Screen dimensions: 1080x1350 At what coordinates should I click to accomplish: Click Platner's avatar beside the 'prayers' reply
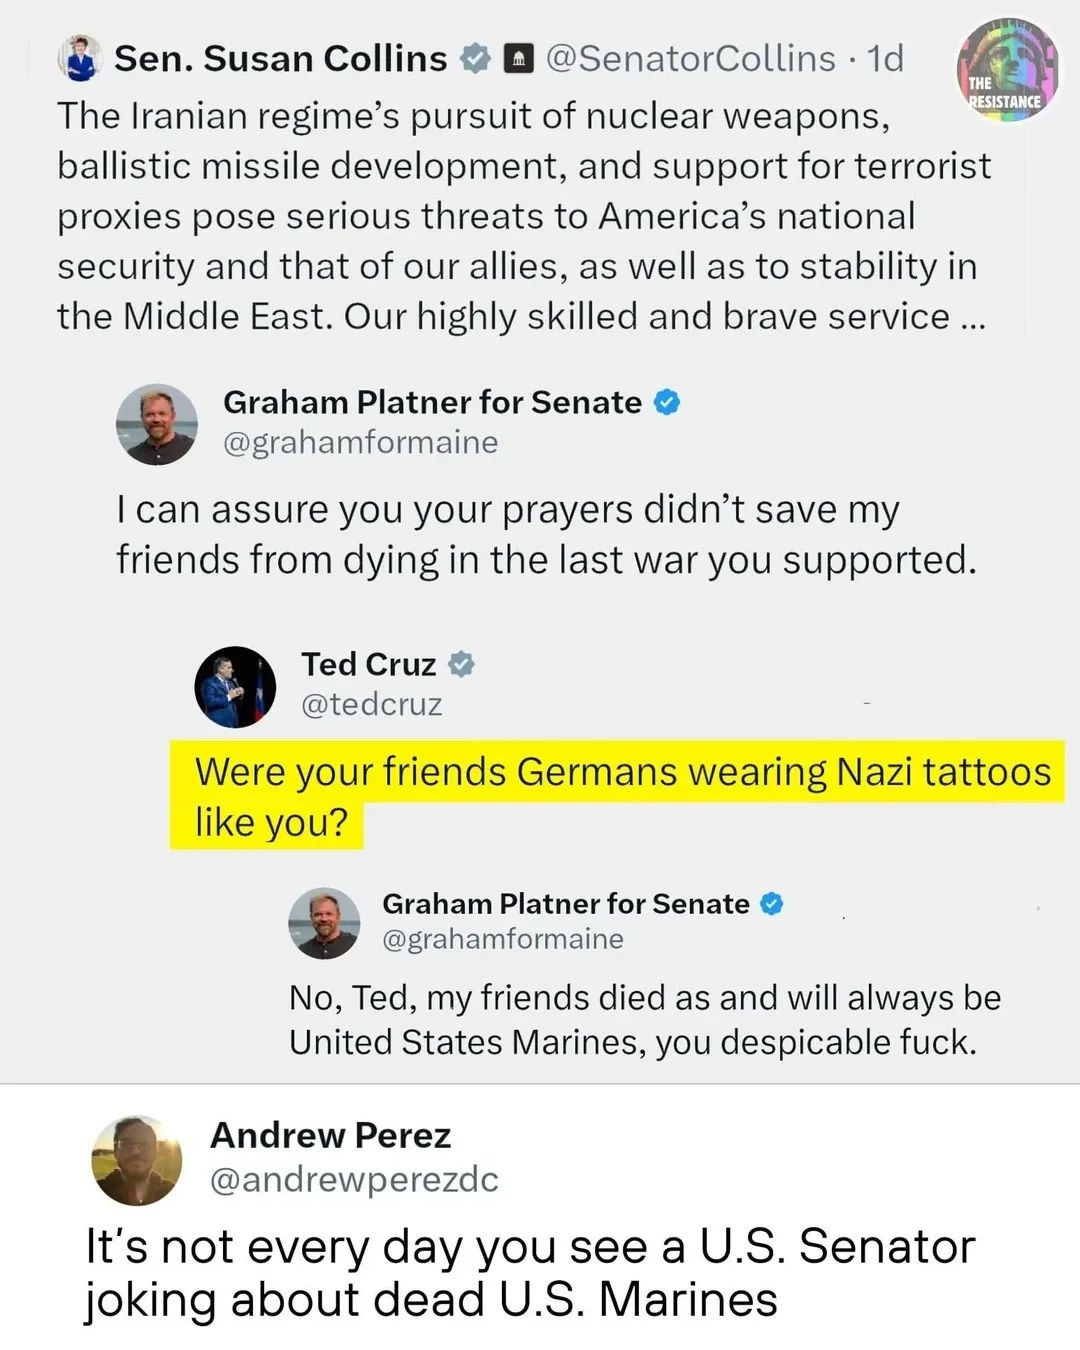(x=157, y=424)
